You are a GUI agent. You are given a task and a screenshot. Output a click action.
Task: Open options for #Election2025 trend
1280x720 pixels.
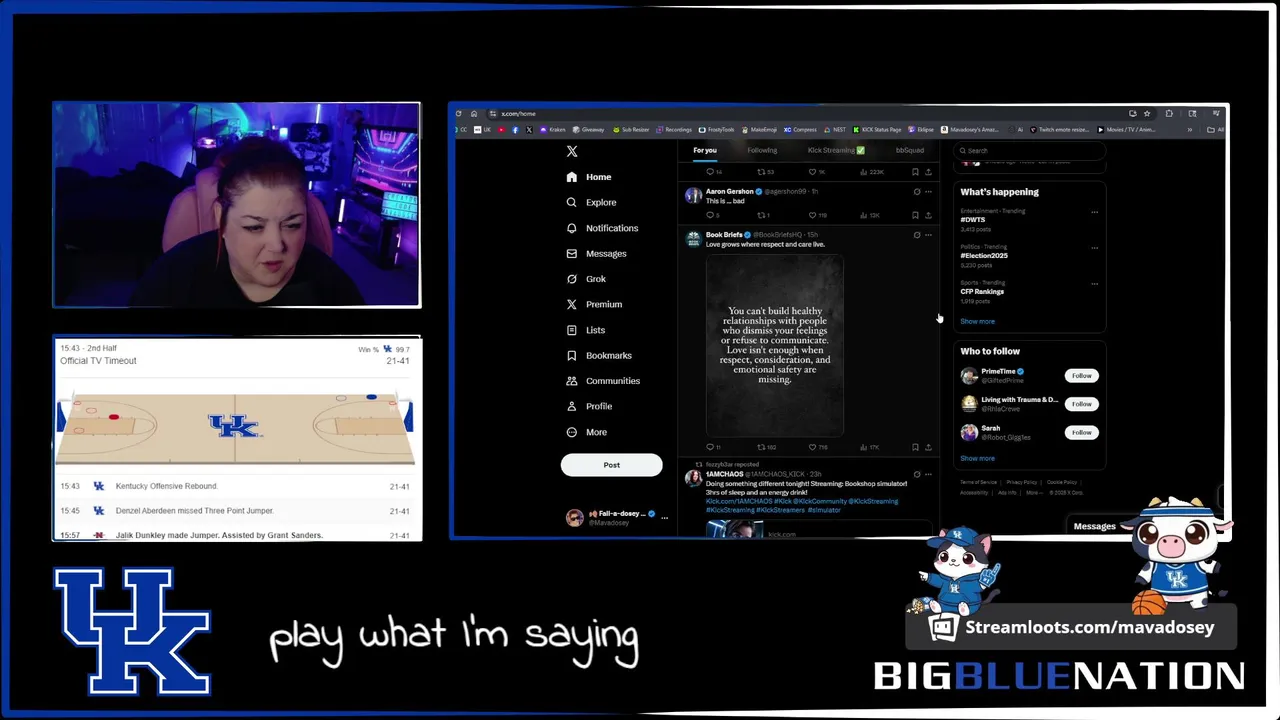(x=1094, y=248)
